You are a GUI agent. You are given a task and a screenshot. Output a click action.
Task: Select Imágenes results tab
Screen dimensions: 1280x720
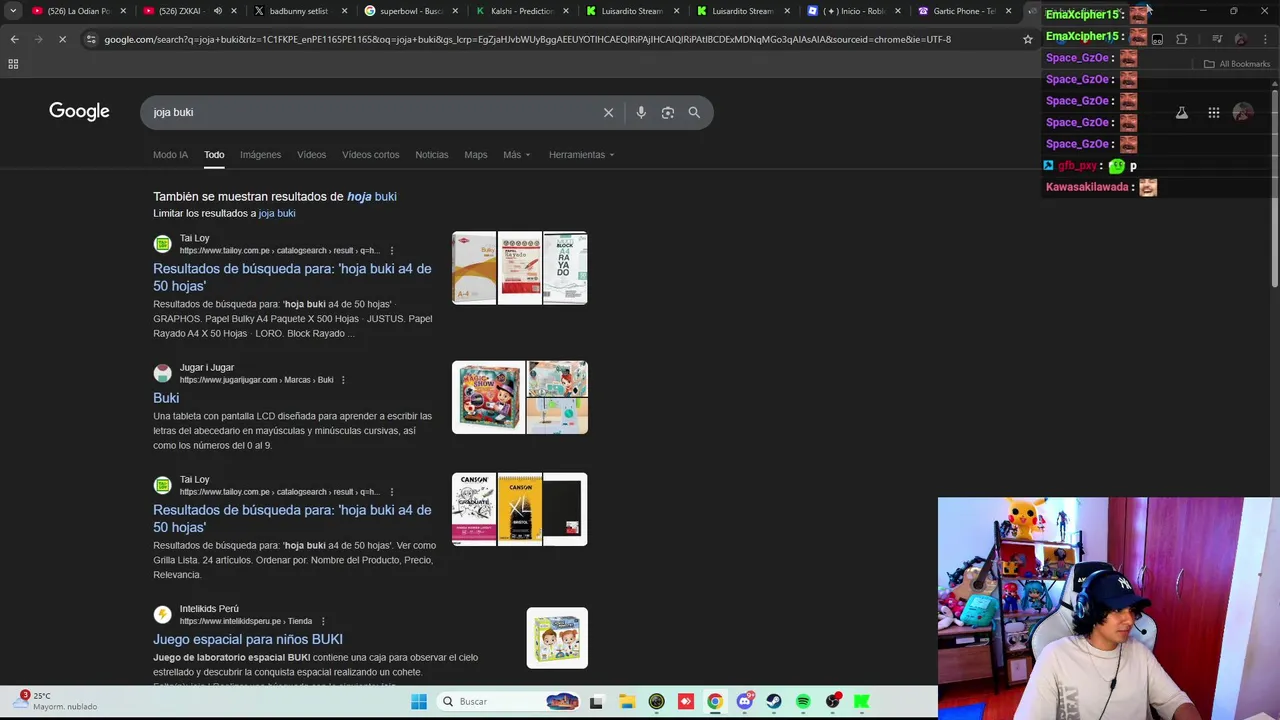pyautogui.click(x=260, y=155)
